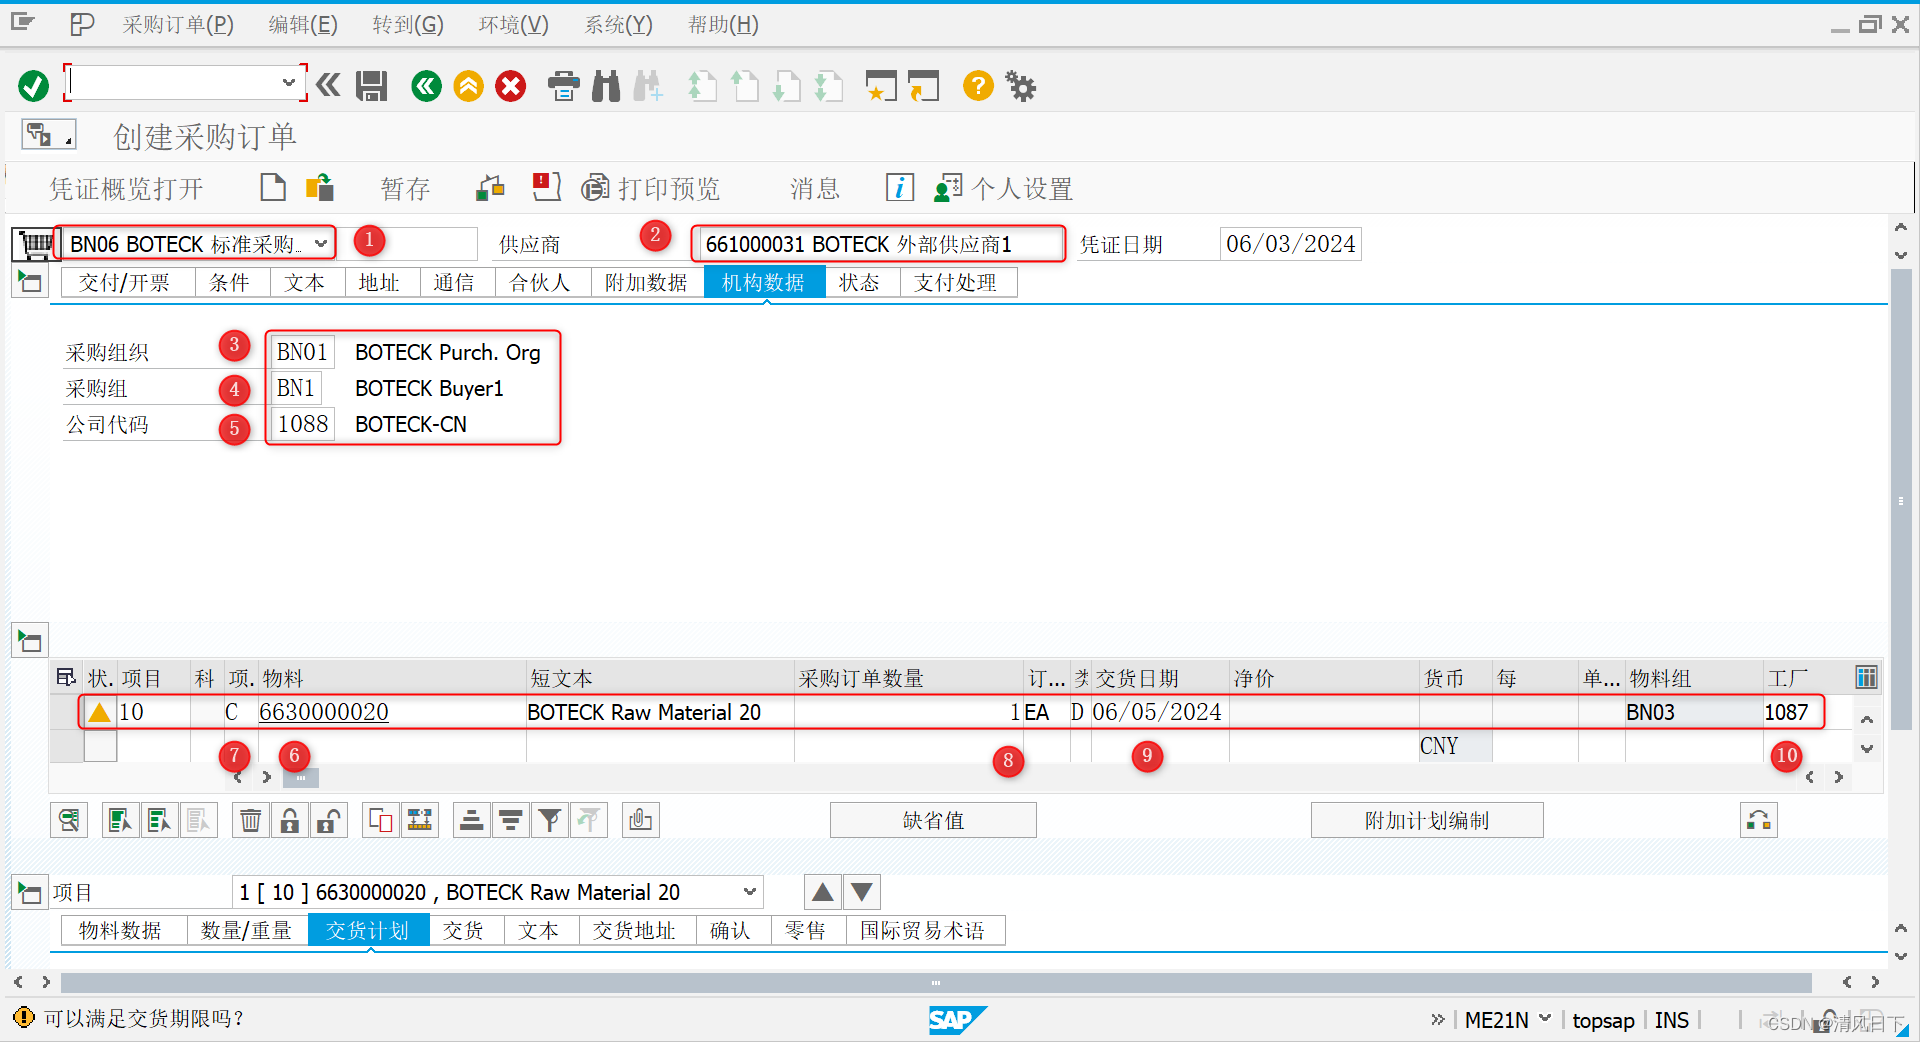This screenshot has height=1042, width=1920.
Task: Select the row 10 selector box
Action: point(67,712)
